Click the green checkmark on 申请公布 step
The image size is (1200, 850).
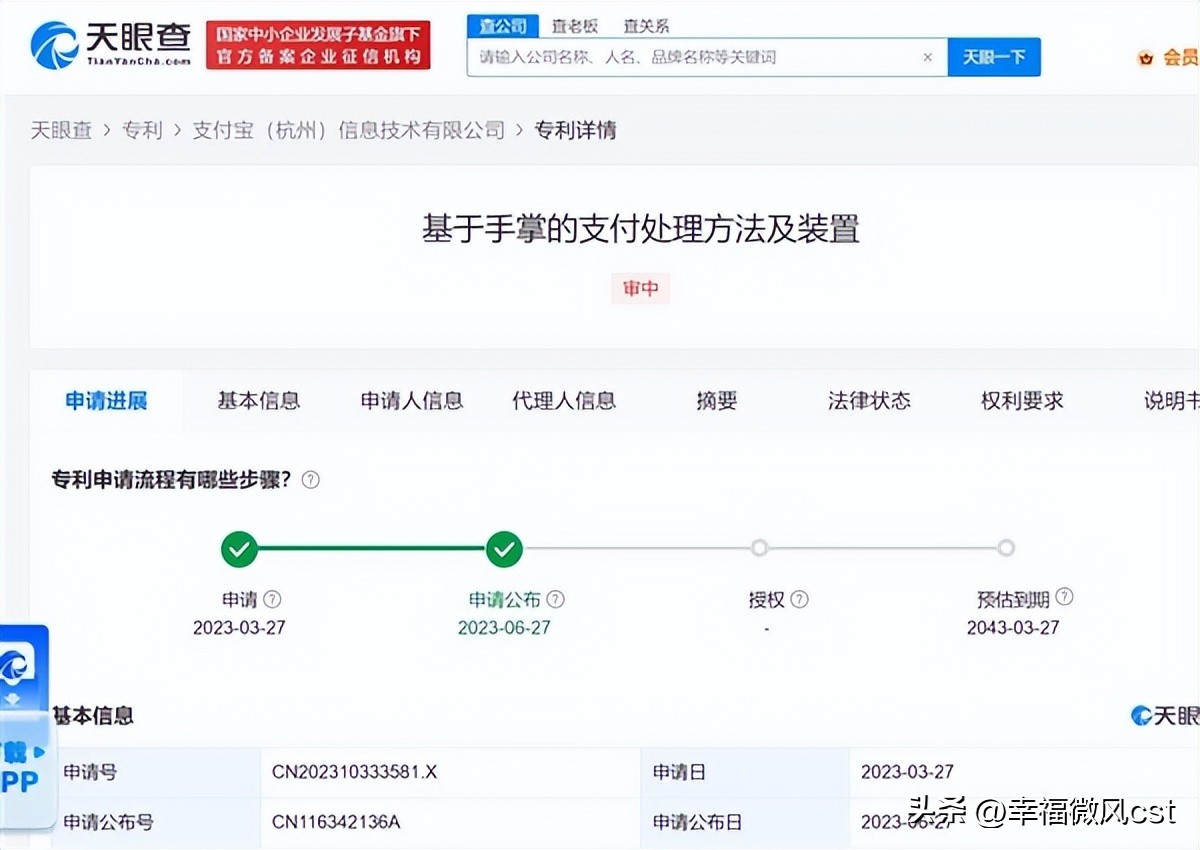pos(504,548)
